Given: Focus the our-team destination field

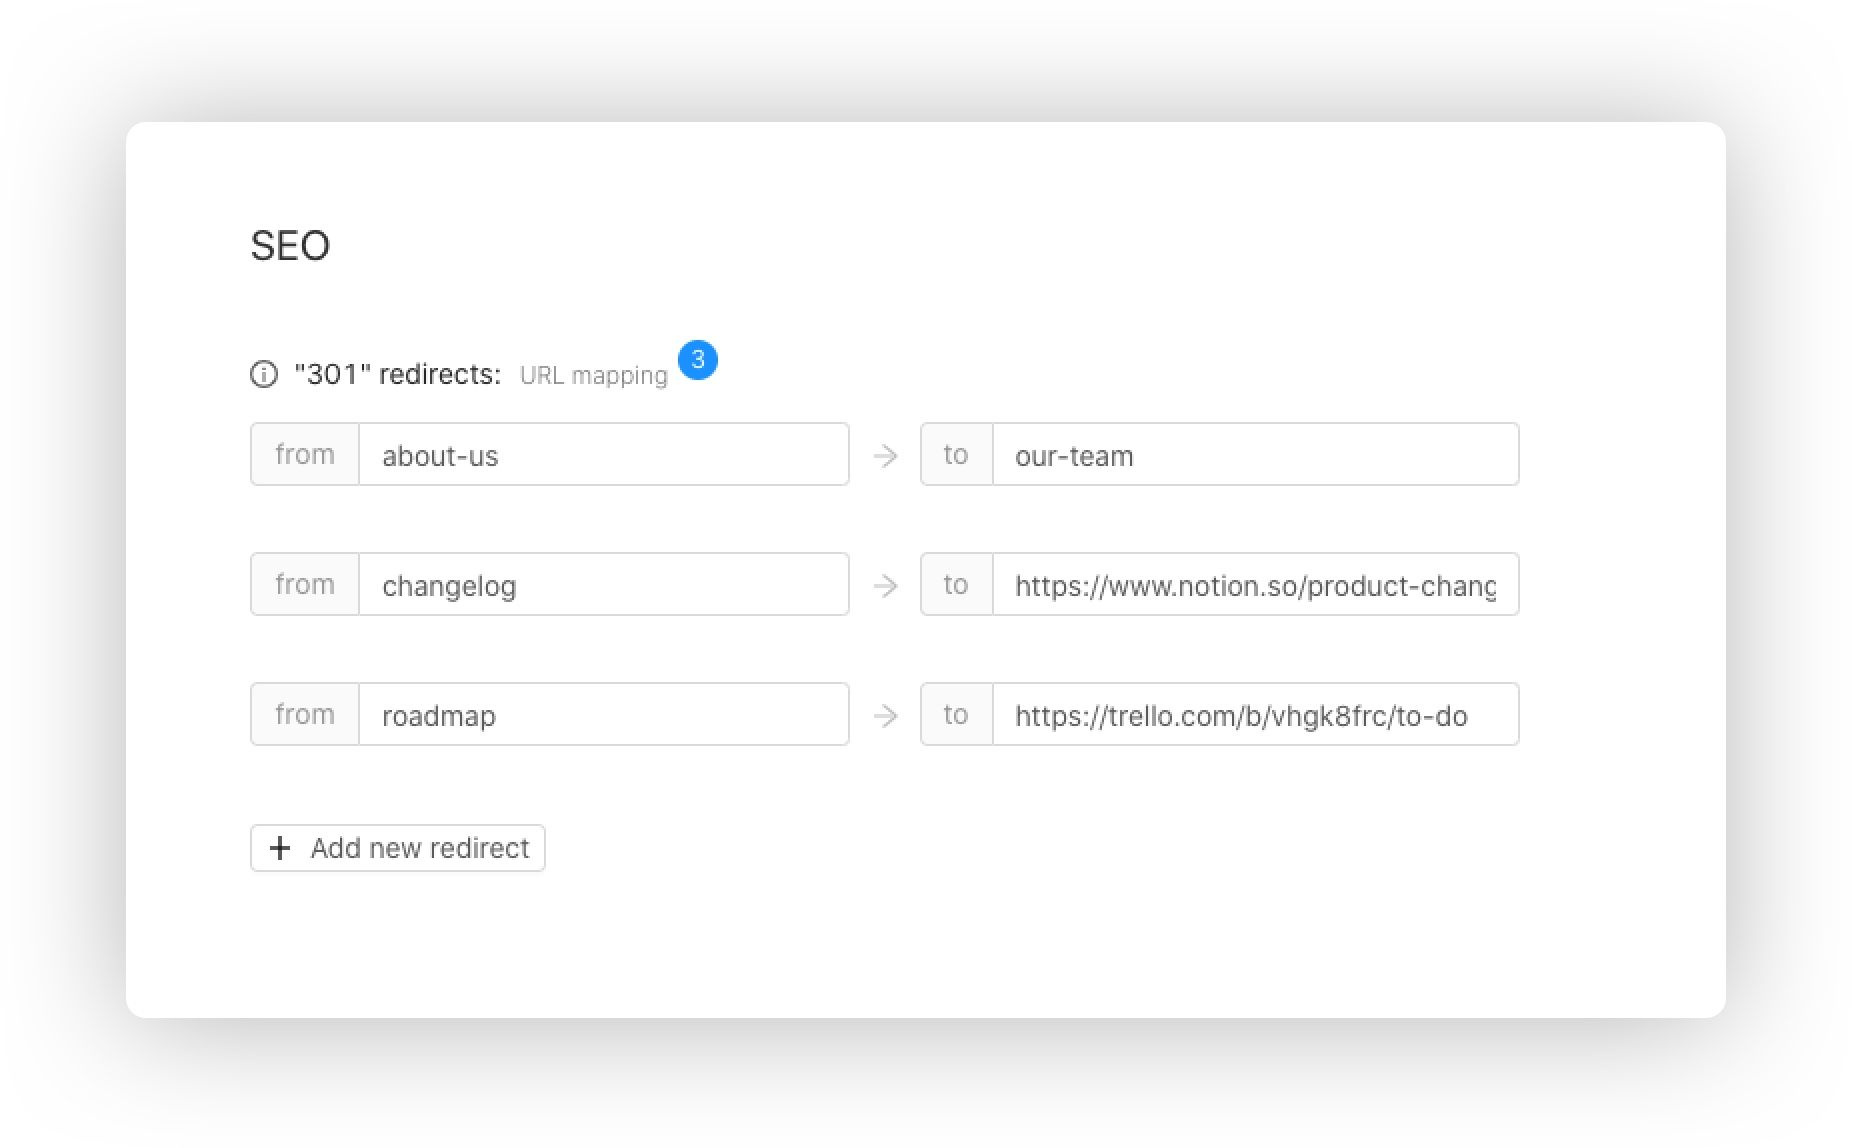Looking at the screenshot, I should pos(1255,456).
